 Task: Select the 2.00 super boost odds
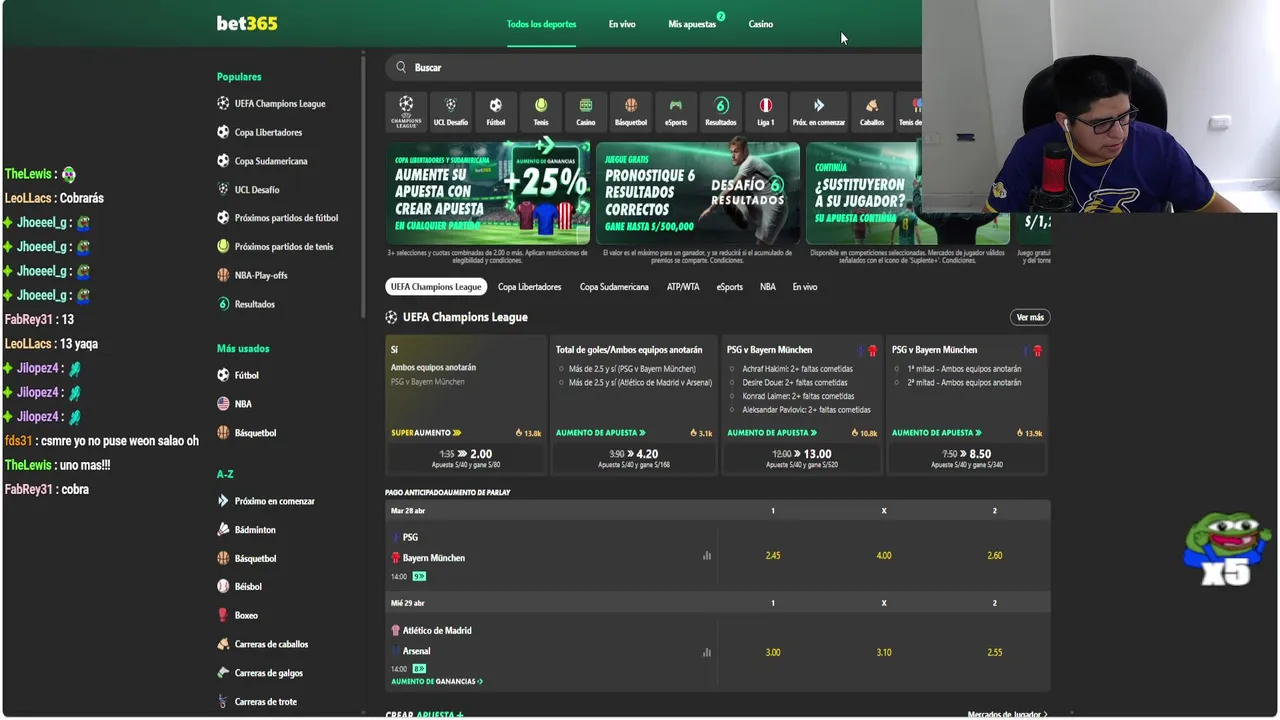coord(466,458)
